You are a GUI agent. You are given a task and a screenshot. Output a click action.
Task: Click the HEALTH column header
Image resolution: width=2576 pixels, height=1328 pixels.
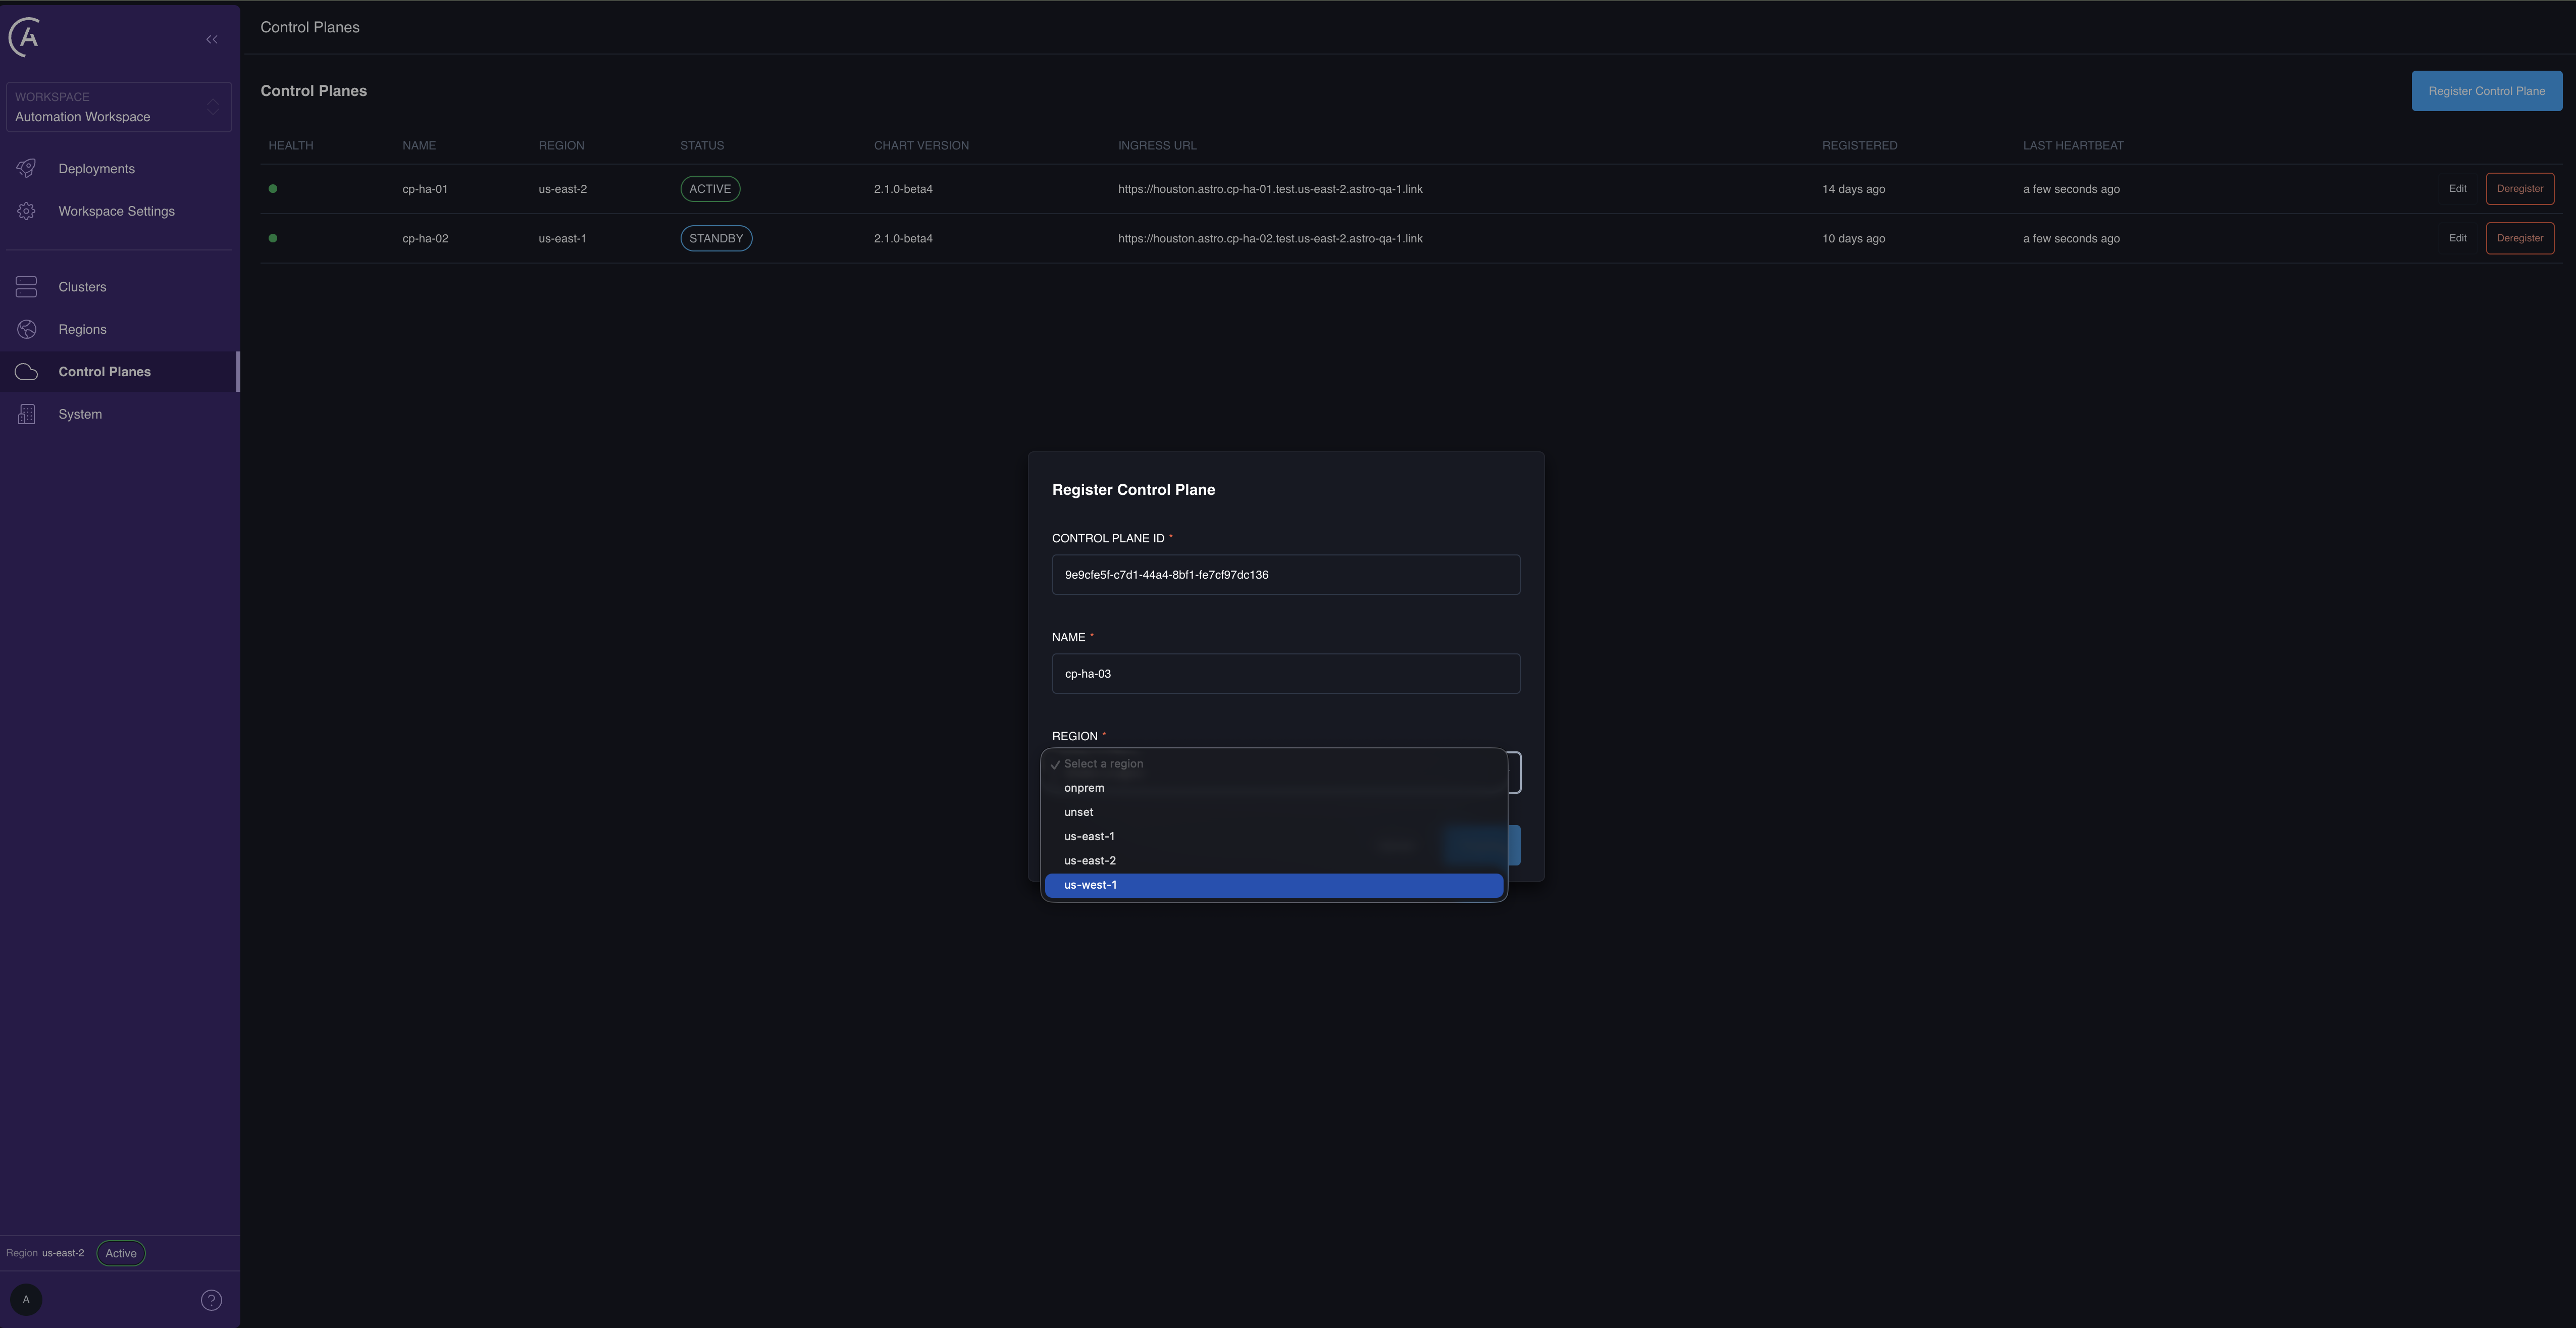291,146
